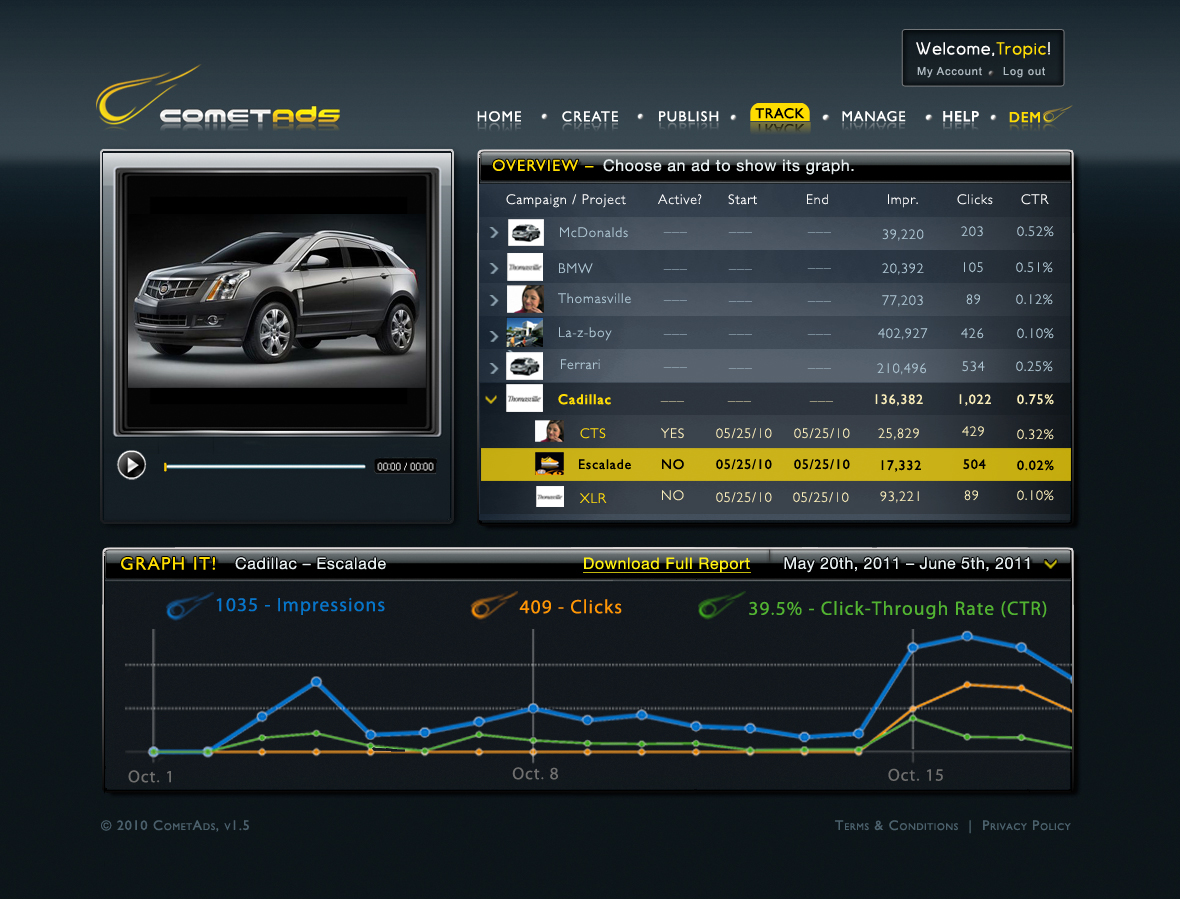
Task: Click the CometAds logo
Action: (218, 99)
